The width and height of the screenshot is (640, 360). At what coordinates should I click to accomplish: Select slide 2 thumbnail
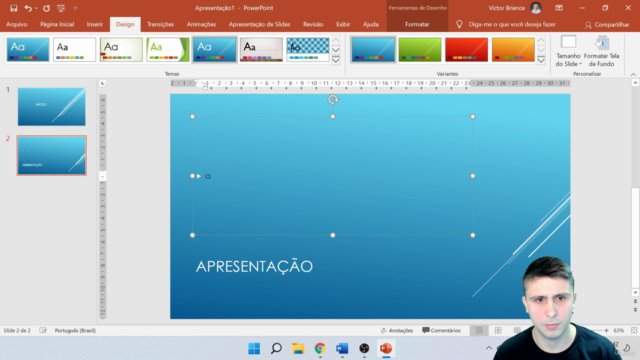(x=51, y=156)
